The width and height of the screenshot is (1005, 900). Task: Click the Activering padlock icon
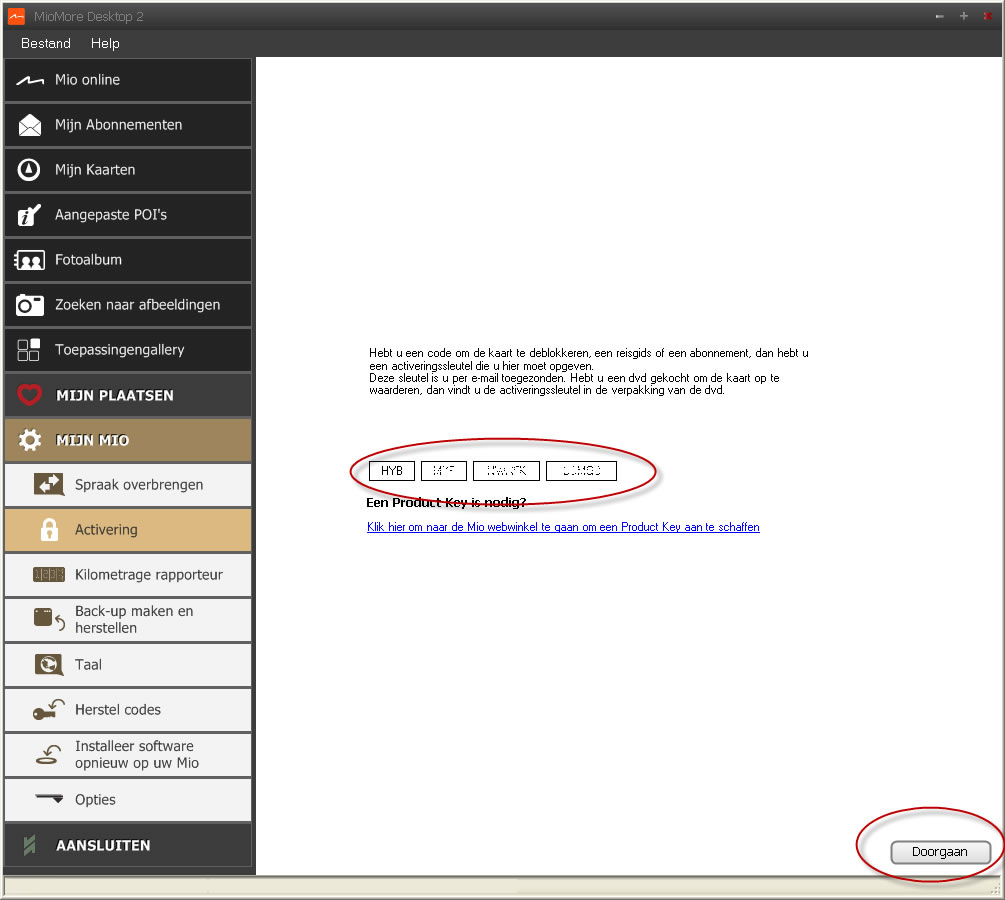(49, 529)
